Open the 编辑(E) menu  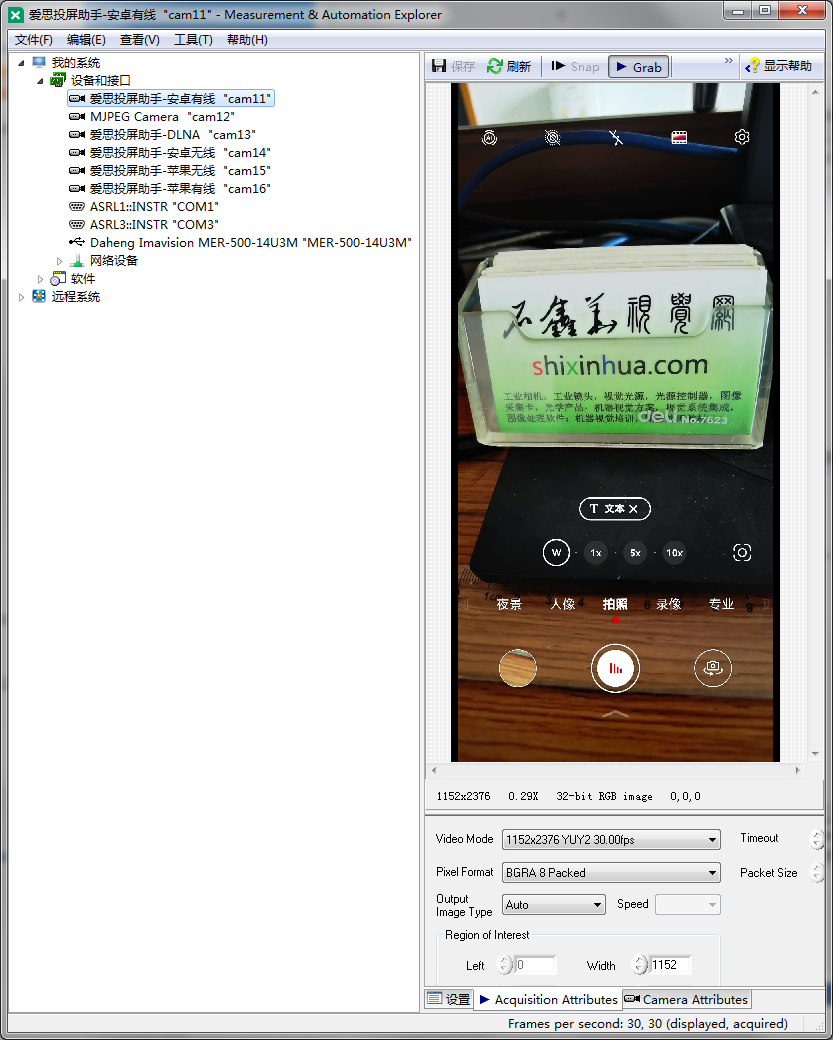tap(86, 40)
